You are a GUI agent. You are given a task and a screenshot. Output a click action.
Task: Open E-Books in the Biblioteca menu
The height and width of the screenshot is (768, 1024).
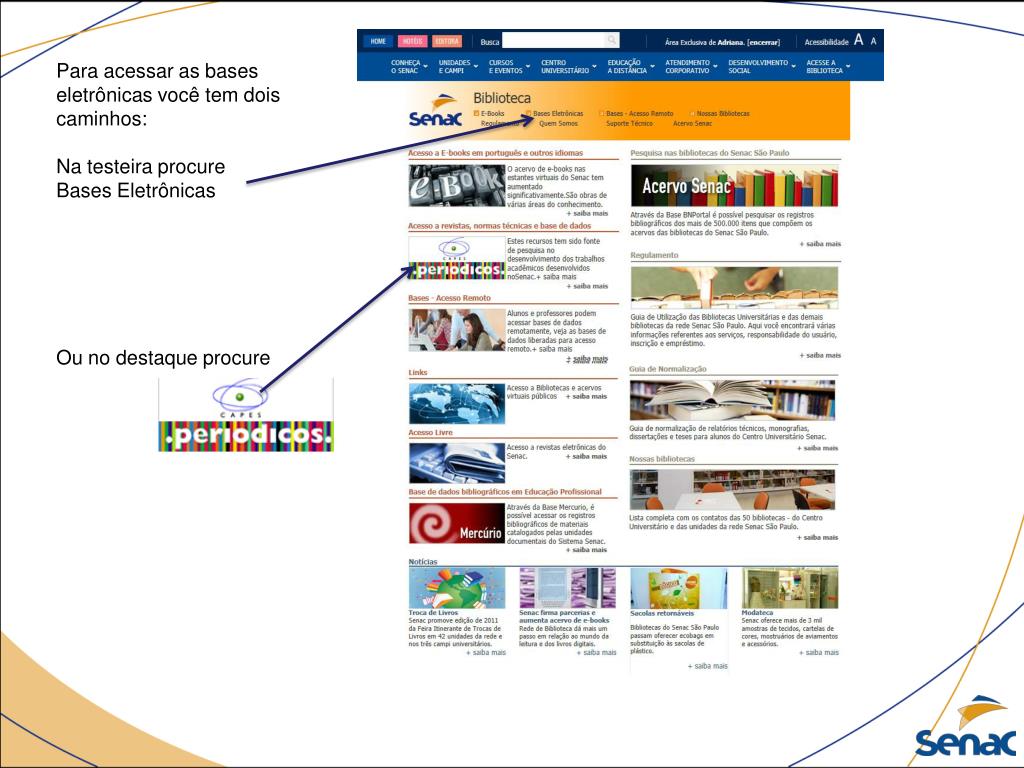(492, 114)
